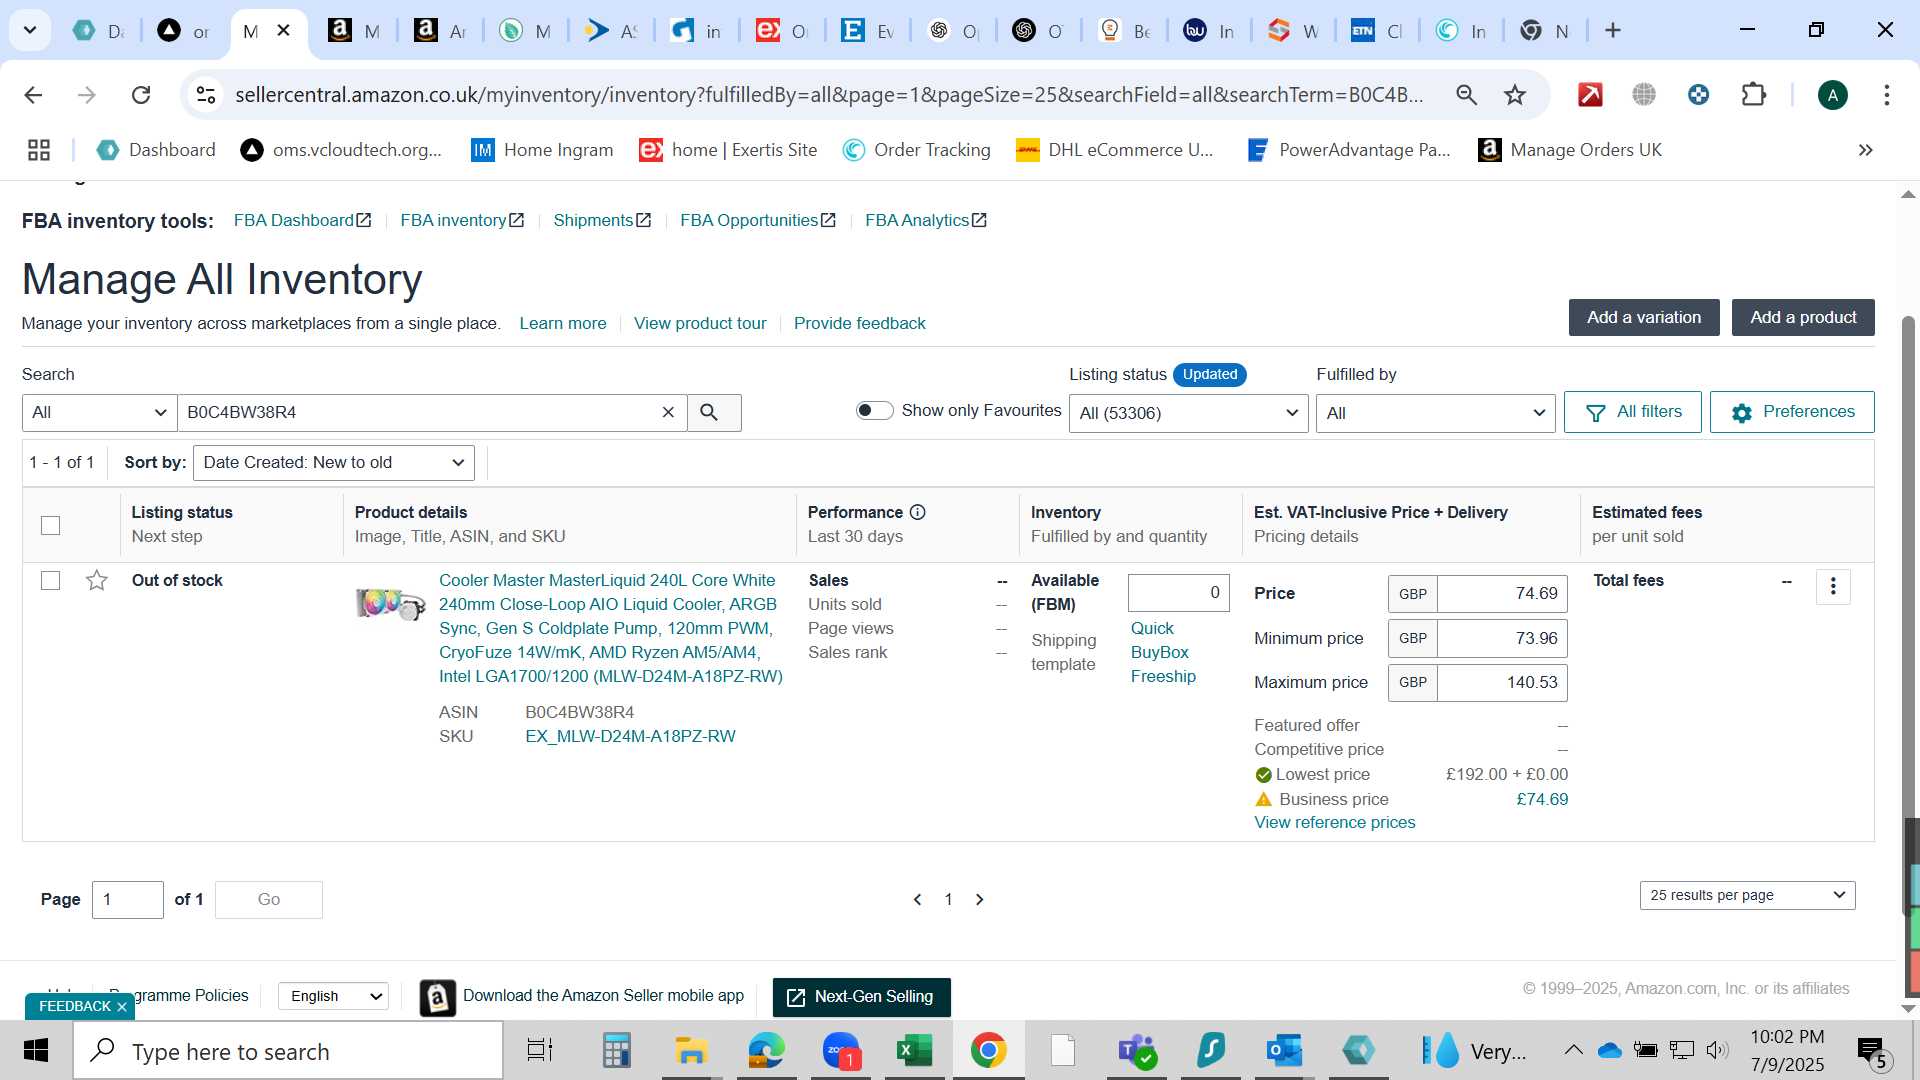Open All filters funnel button
This screenshot has height=1080, width=1920.
point(1632,412)
